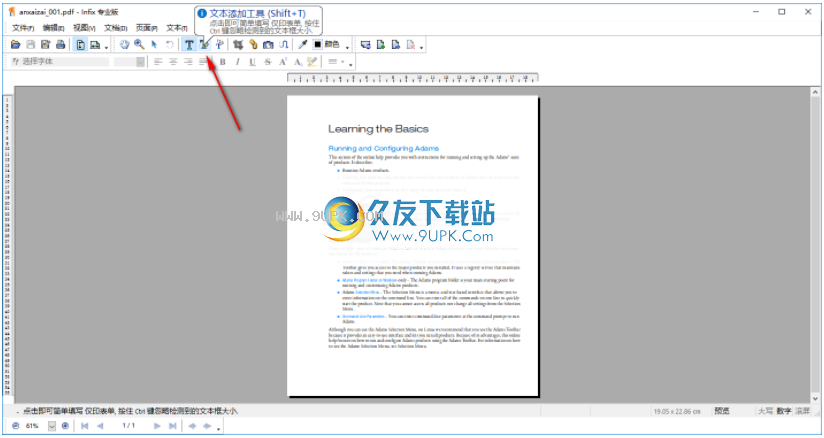Viewport: 824px width, 438px height.
Task: Click the page with green dot icon
Action: pos(381,45)
